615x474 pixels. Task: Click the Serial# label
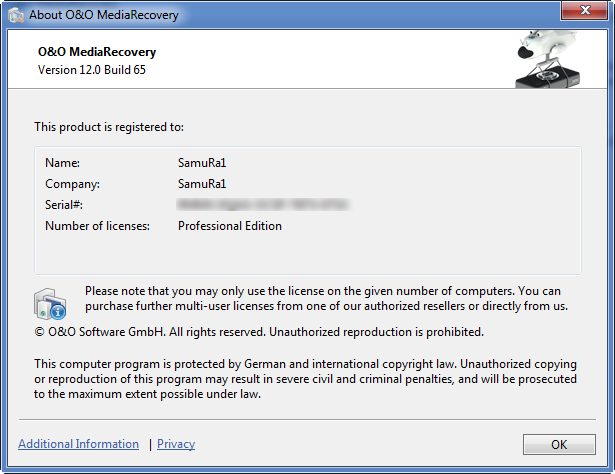[64, 205]
